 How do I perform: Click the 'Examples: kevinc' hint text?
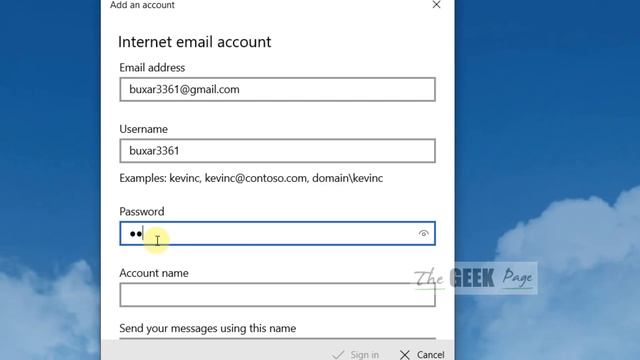pyautogui.click(x=251, y=178)
